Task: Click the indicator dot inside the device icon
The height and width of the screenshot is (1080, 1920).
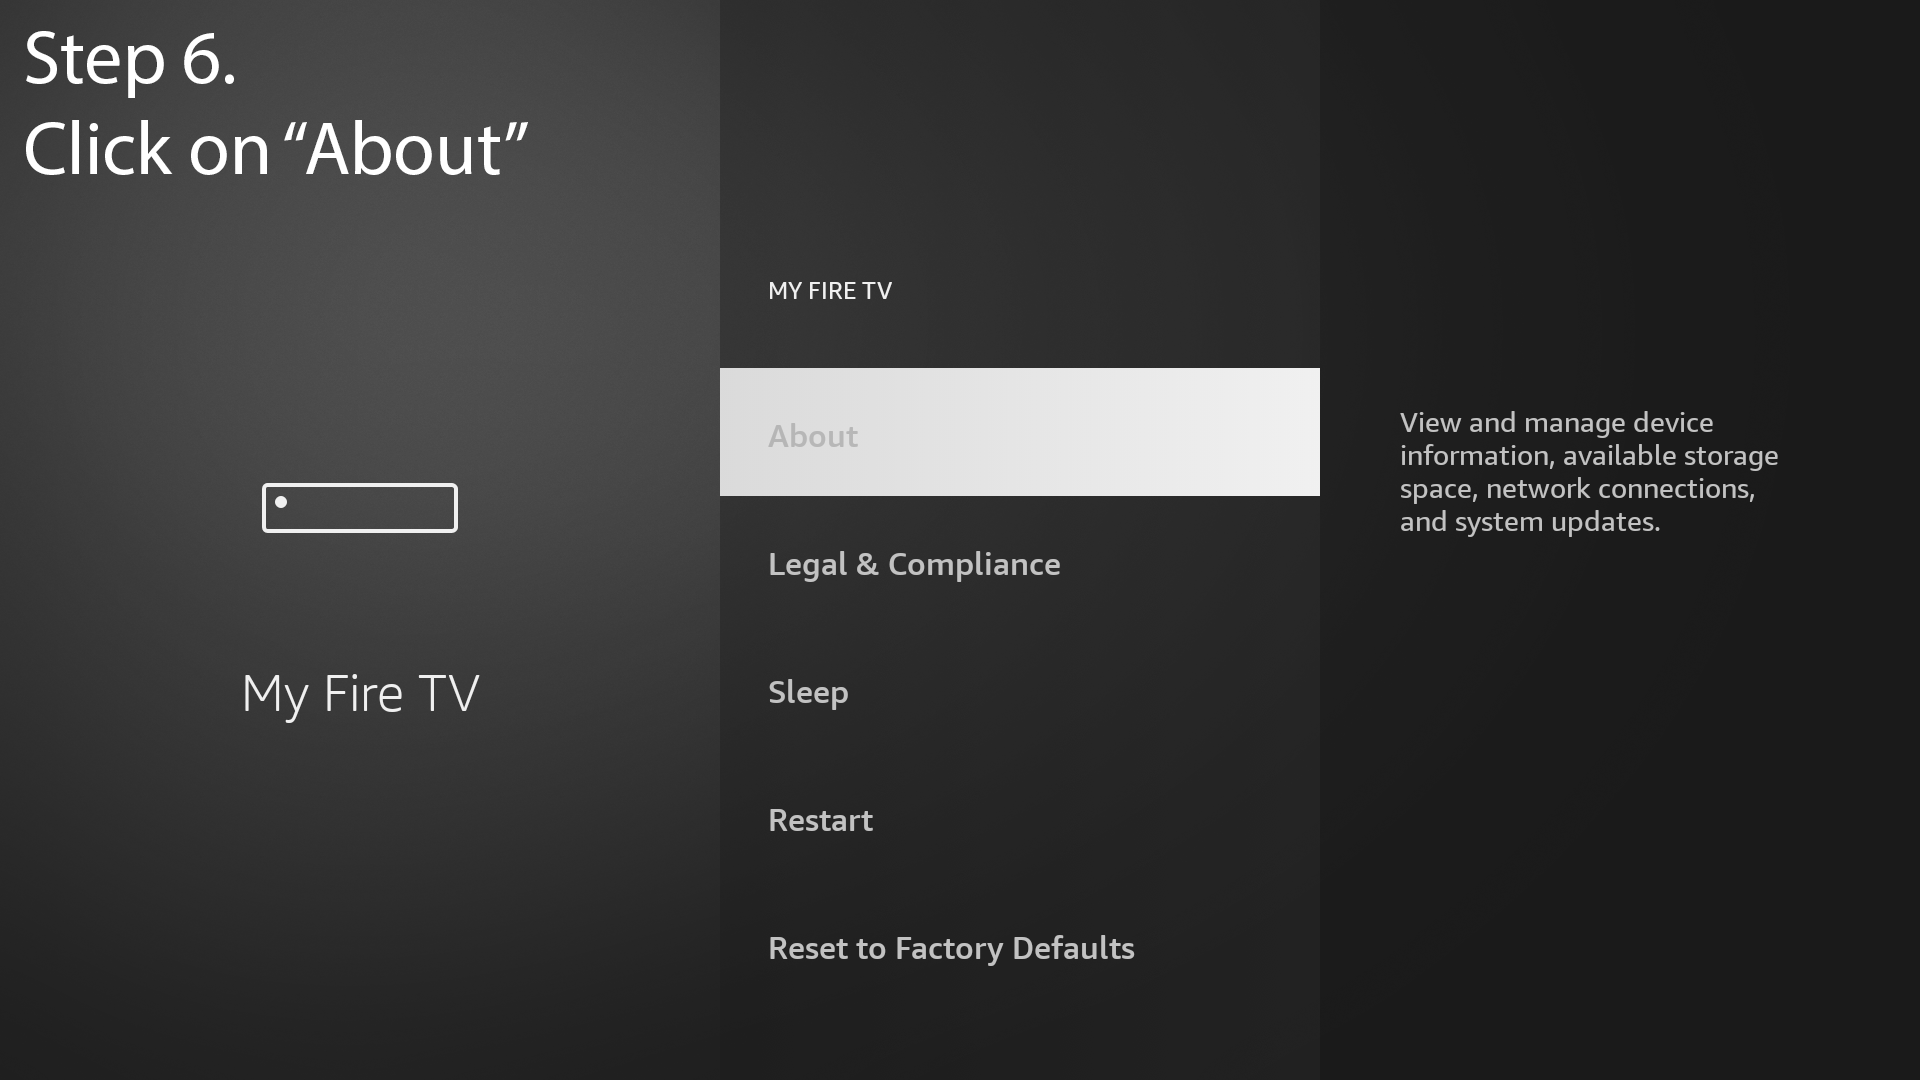Action: tap(281, 502)
